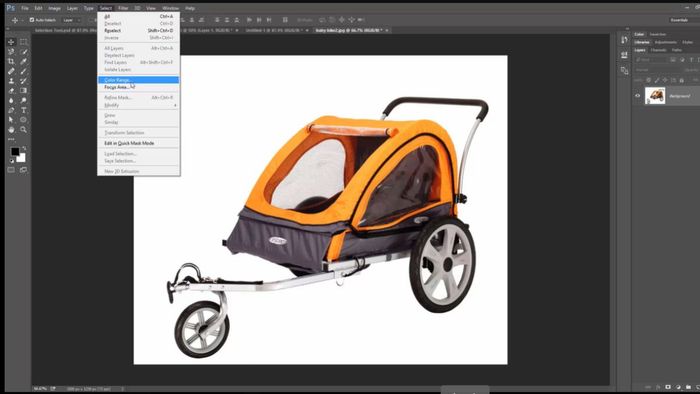The image size is (700, 394).
Task: Select the Clone Stamp tool
Action: click(11, 81)
